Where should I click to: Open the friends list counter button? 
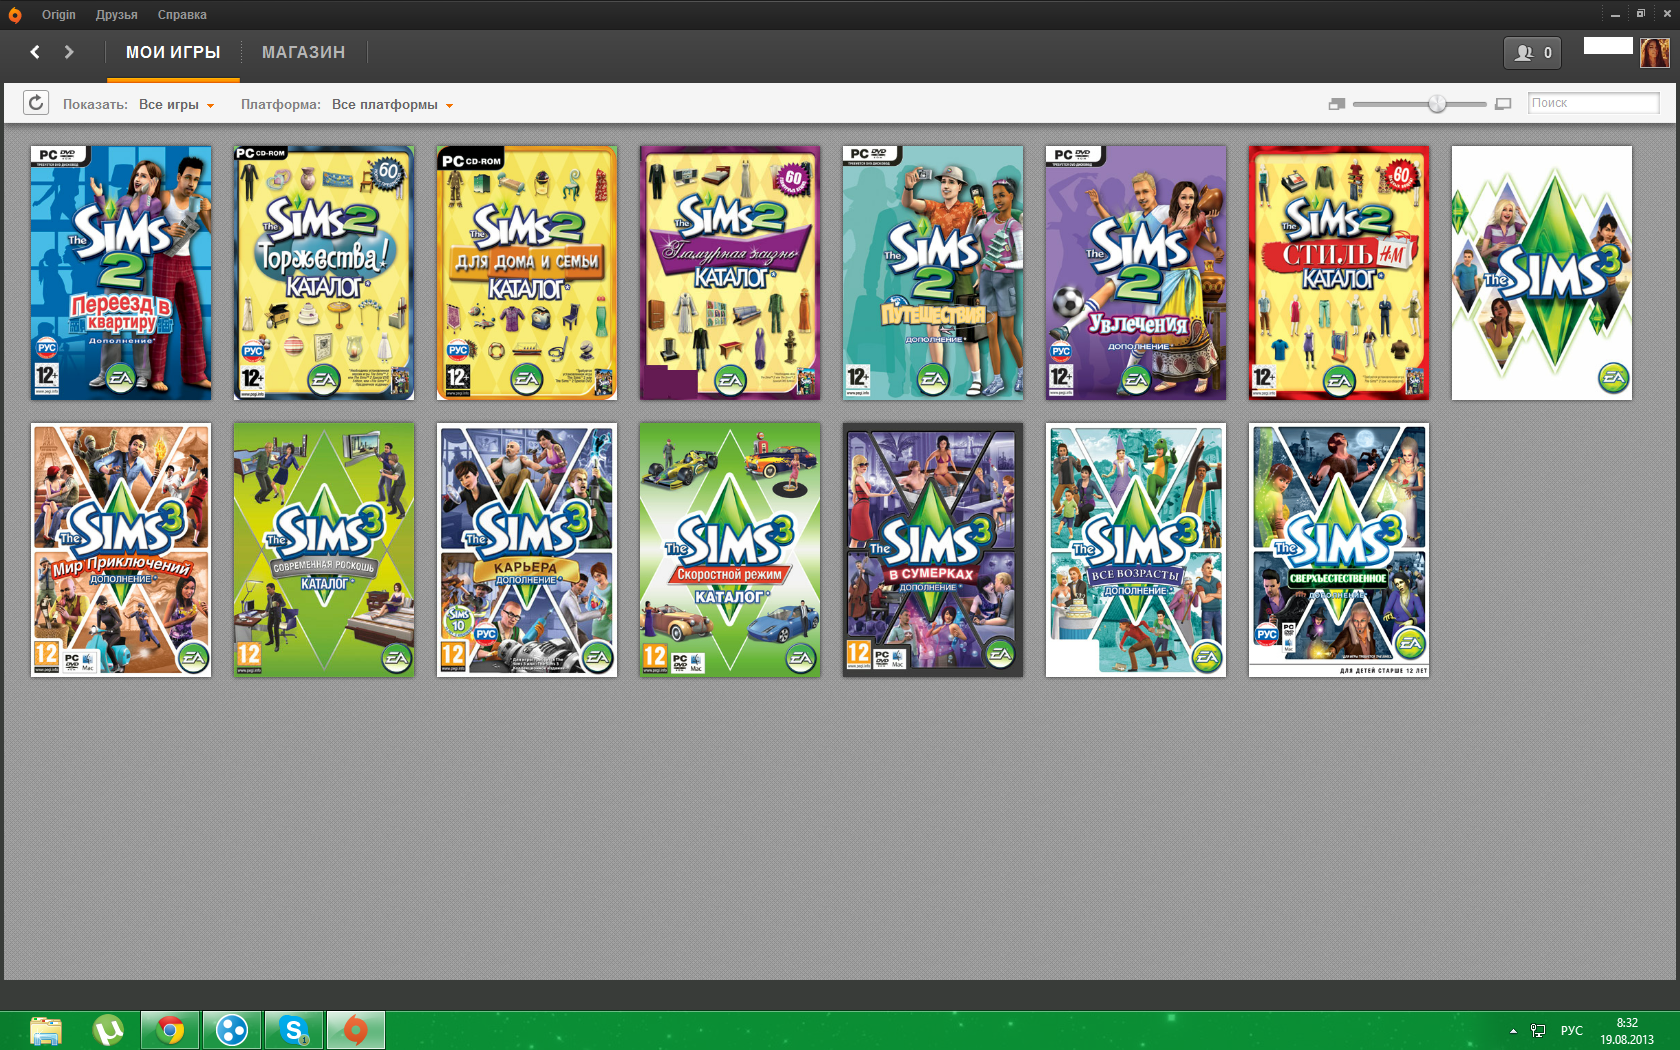point(1532,53)
